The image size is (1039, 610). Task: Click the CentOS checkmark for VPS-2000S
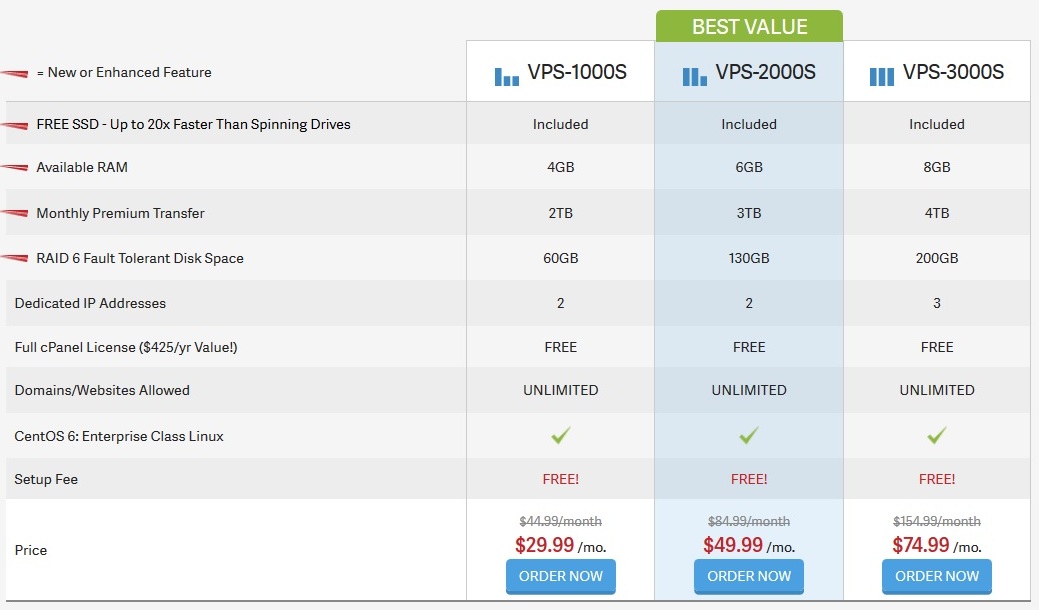point(748,436)
